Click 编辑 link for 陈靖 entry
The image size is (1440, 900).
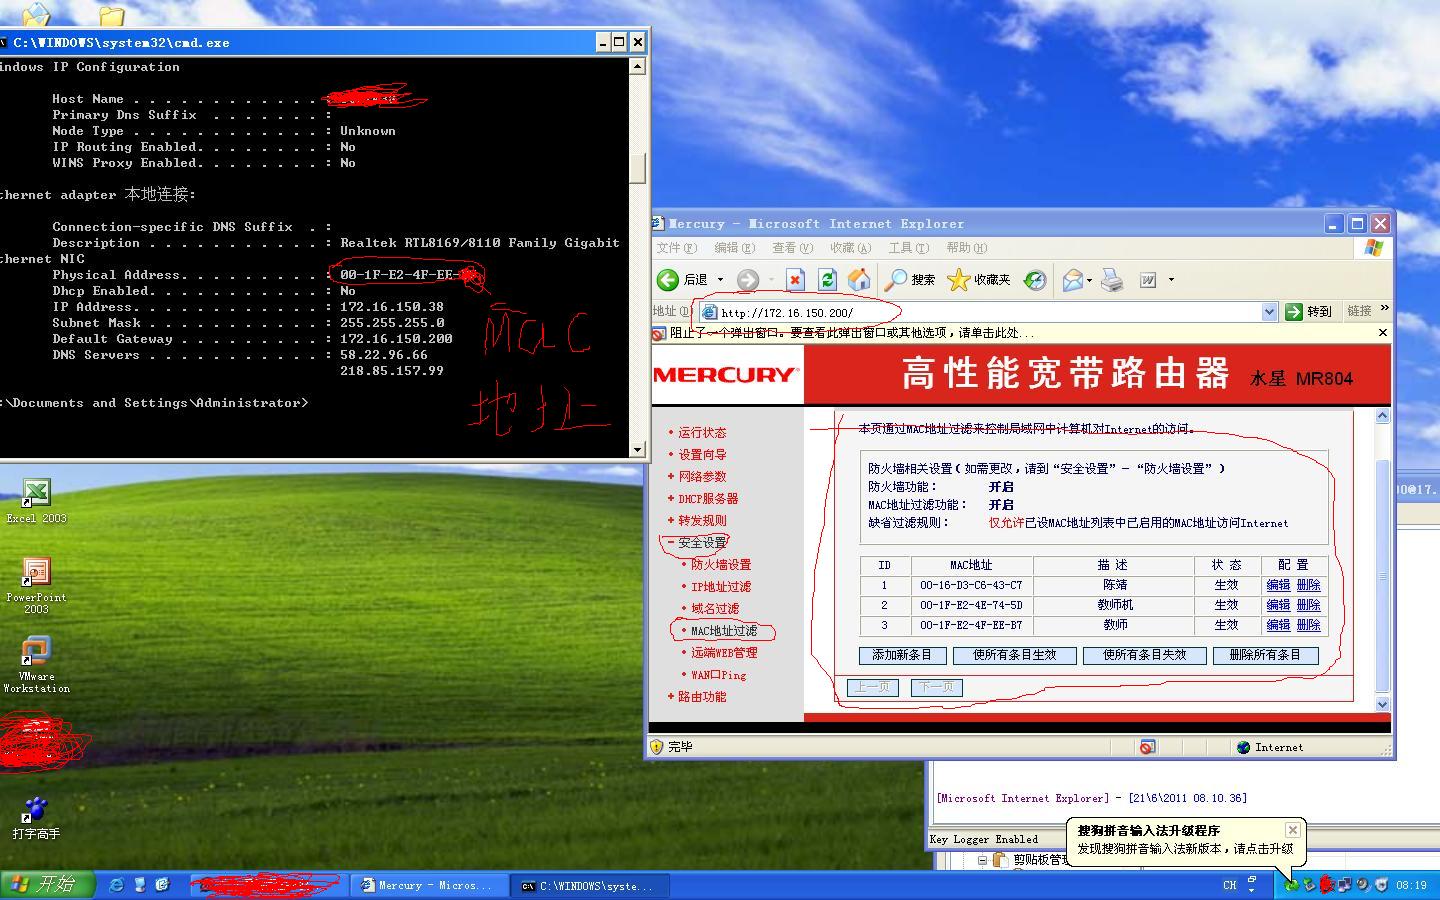coord(1278,585)
